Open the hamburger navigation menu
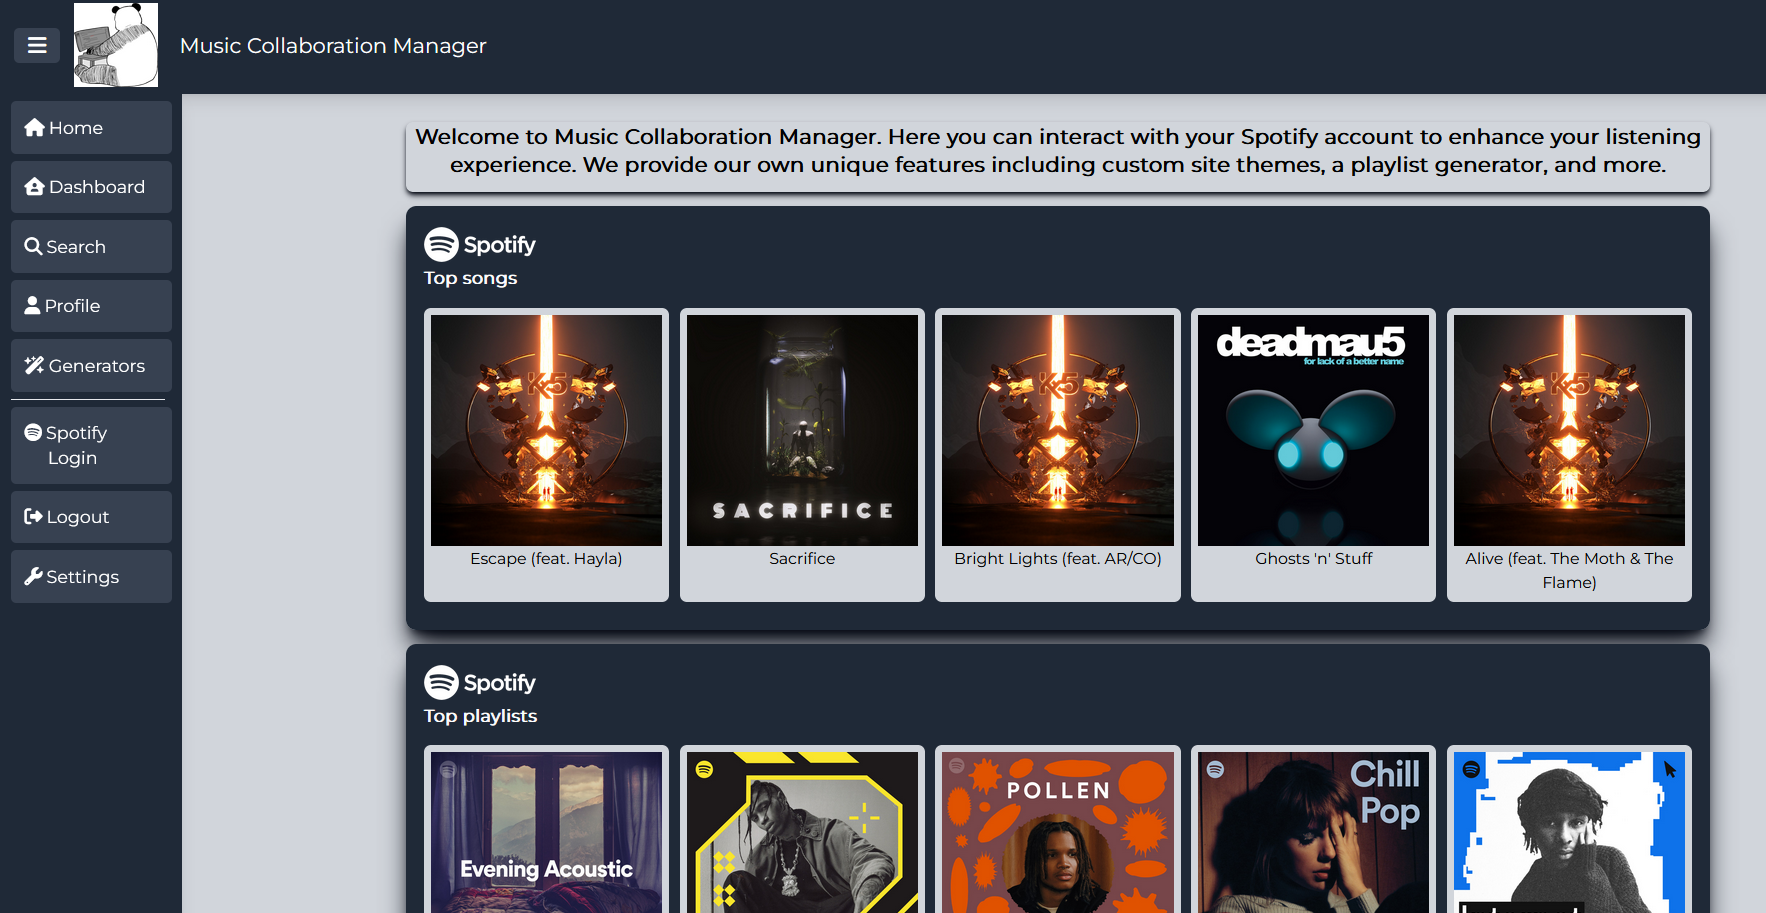 click(37, 45)
